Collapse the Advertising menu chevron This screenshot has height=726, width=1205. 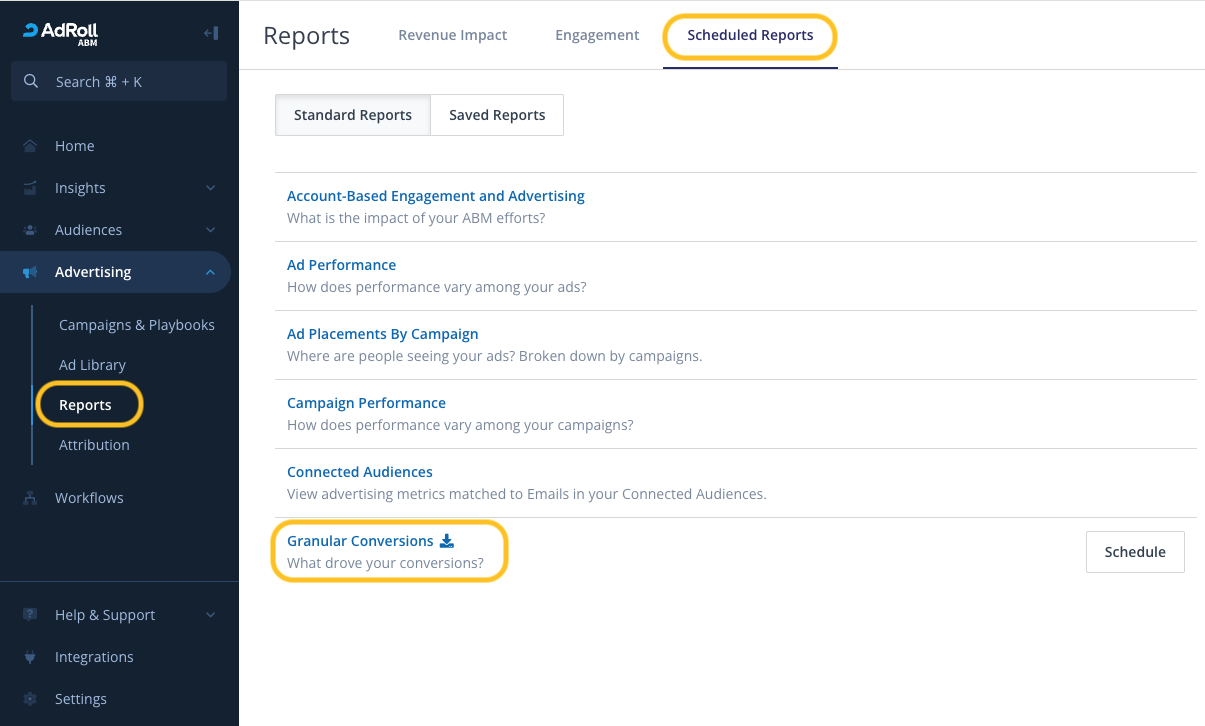(x=210, y=272)
